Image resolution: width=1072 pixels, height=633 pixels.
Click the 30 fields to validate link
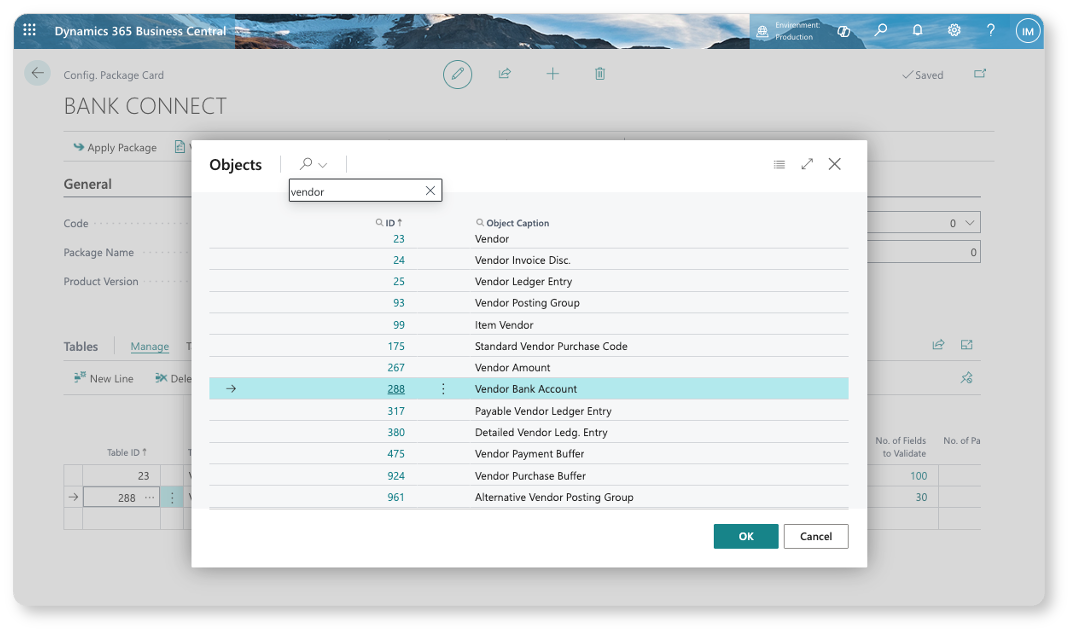coord(921,498)
